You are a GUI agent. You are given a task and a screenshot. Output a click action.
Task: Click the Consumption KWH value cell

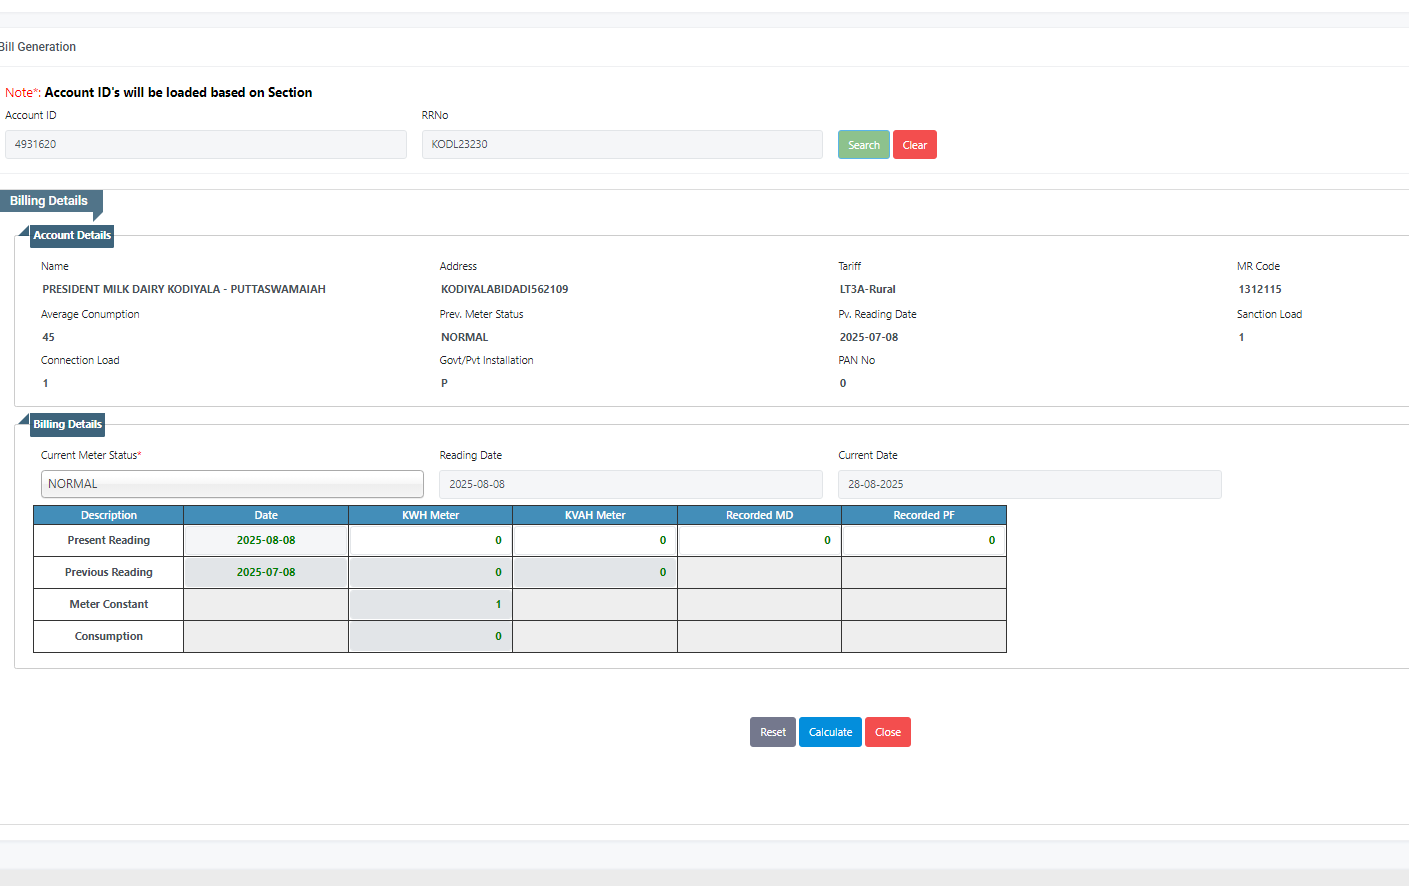pyautogui.click(x=430, y=636)
